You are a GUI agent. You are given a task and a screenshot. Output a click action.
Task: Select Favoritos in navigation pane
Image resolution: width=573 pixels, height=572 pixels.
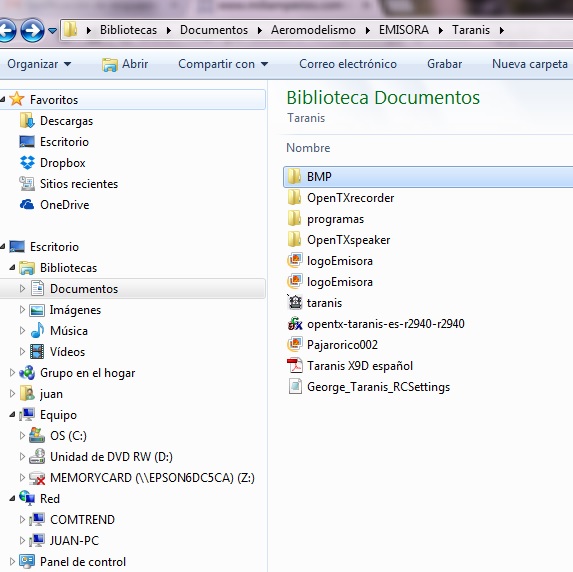pyautogui.click(x=133, y=99)
